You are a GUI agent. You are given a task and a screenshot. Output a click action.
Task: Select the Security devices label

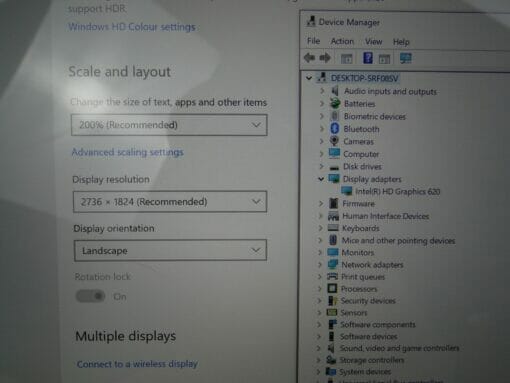368,301
